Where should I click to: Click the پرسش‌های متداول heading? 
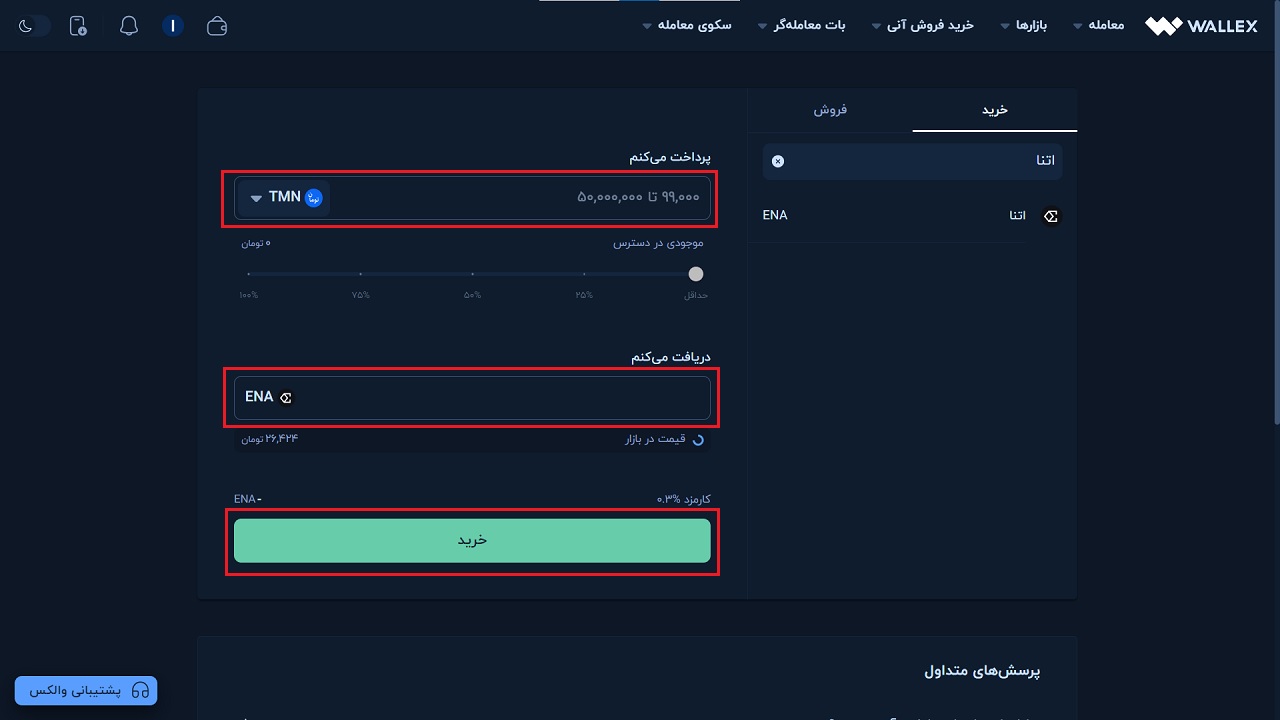click(983, 671)
